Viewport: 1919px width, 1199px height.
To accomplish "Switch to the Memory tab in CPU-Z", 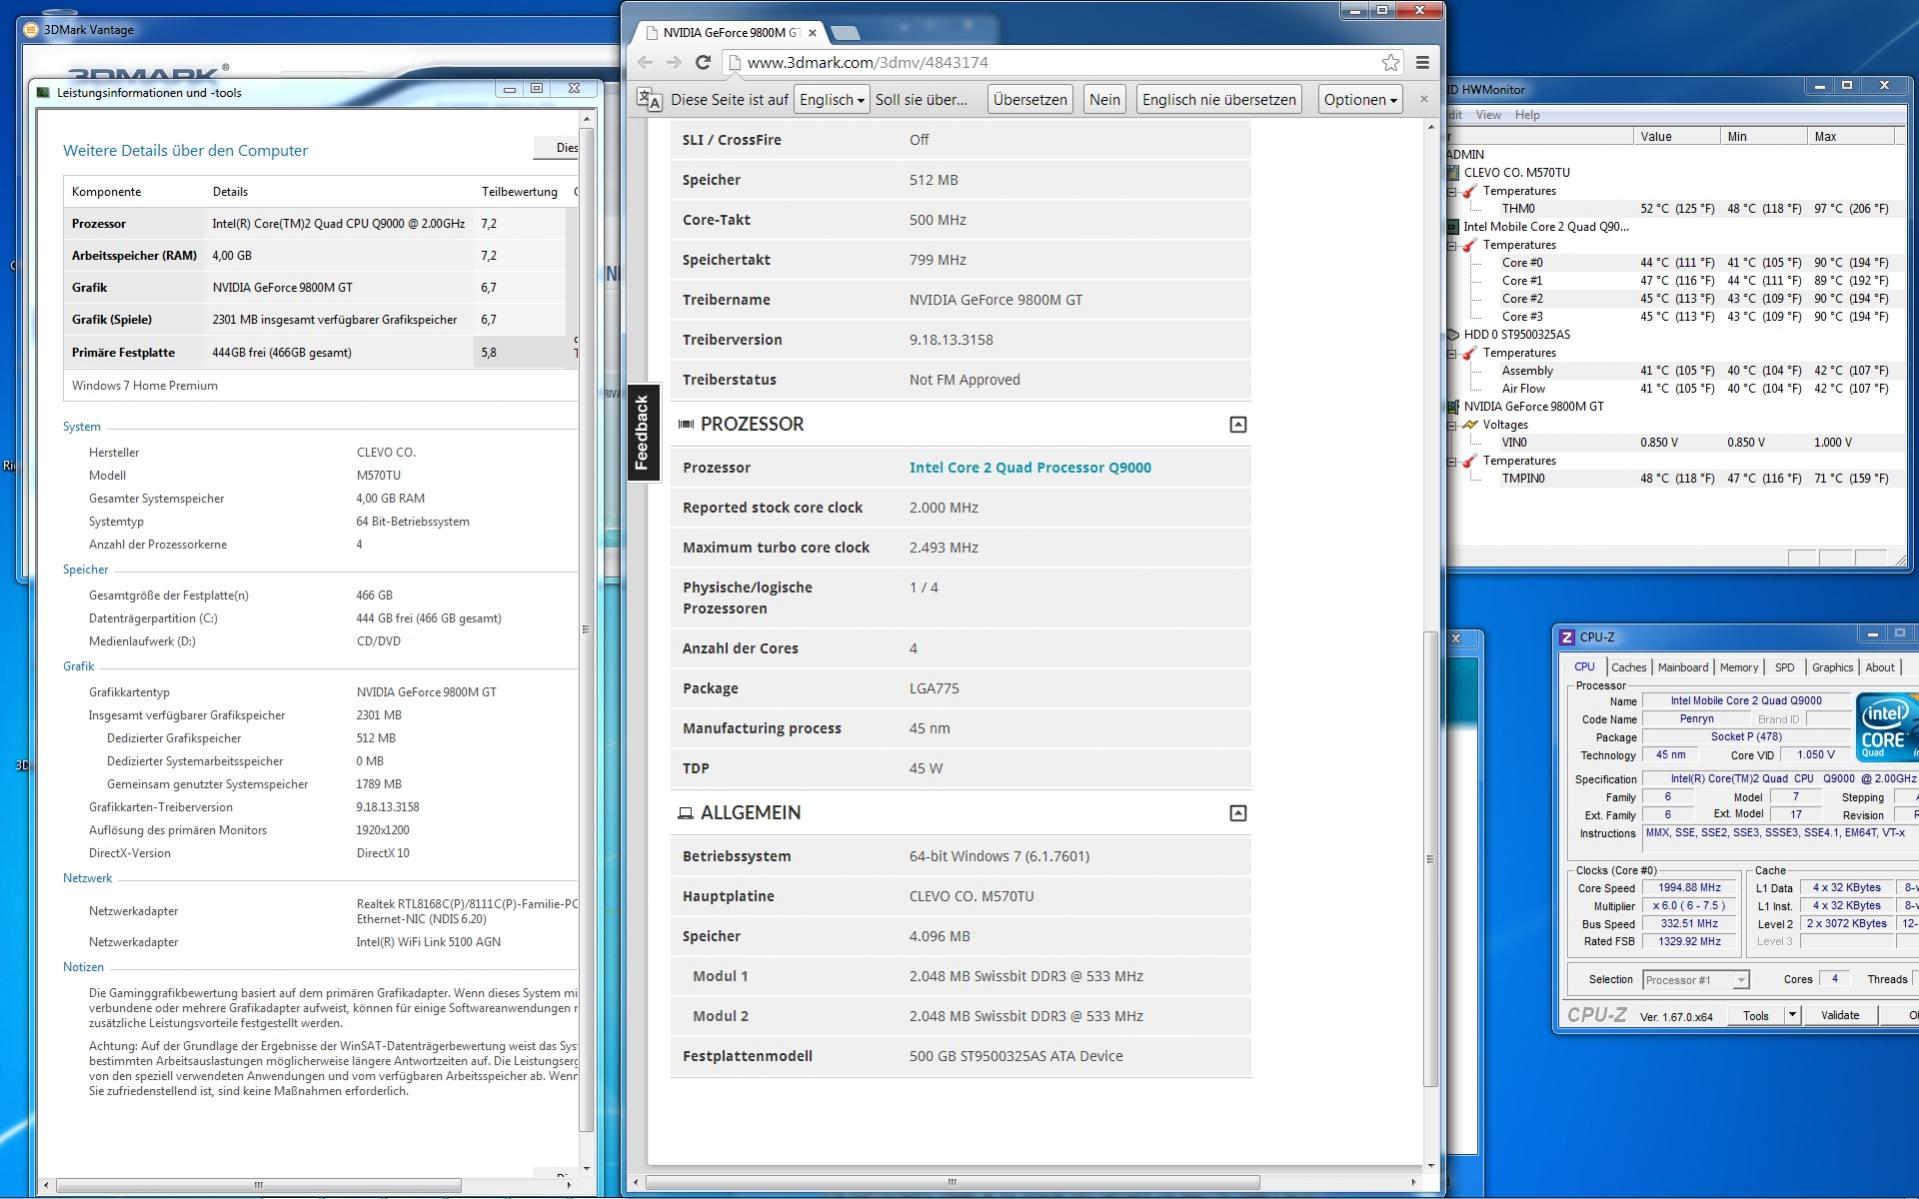I will pos(1738,667).
